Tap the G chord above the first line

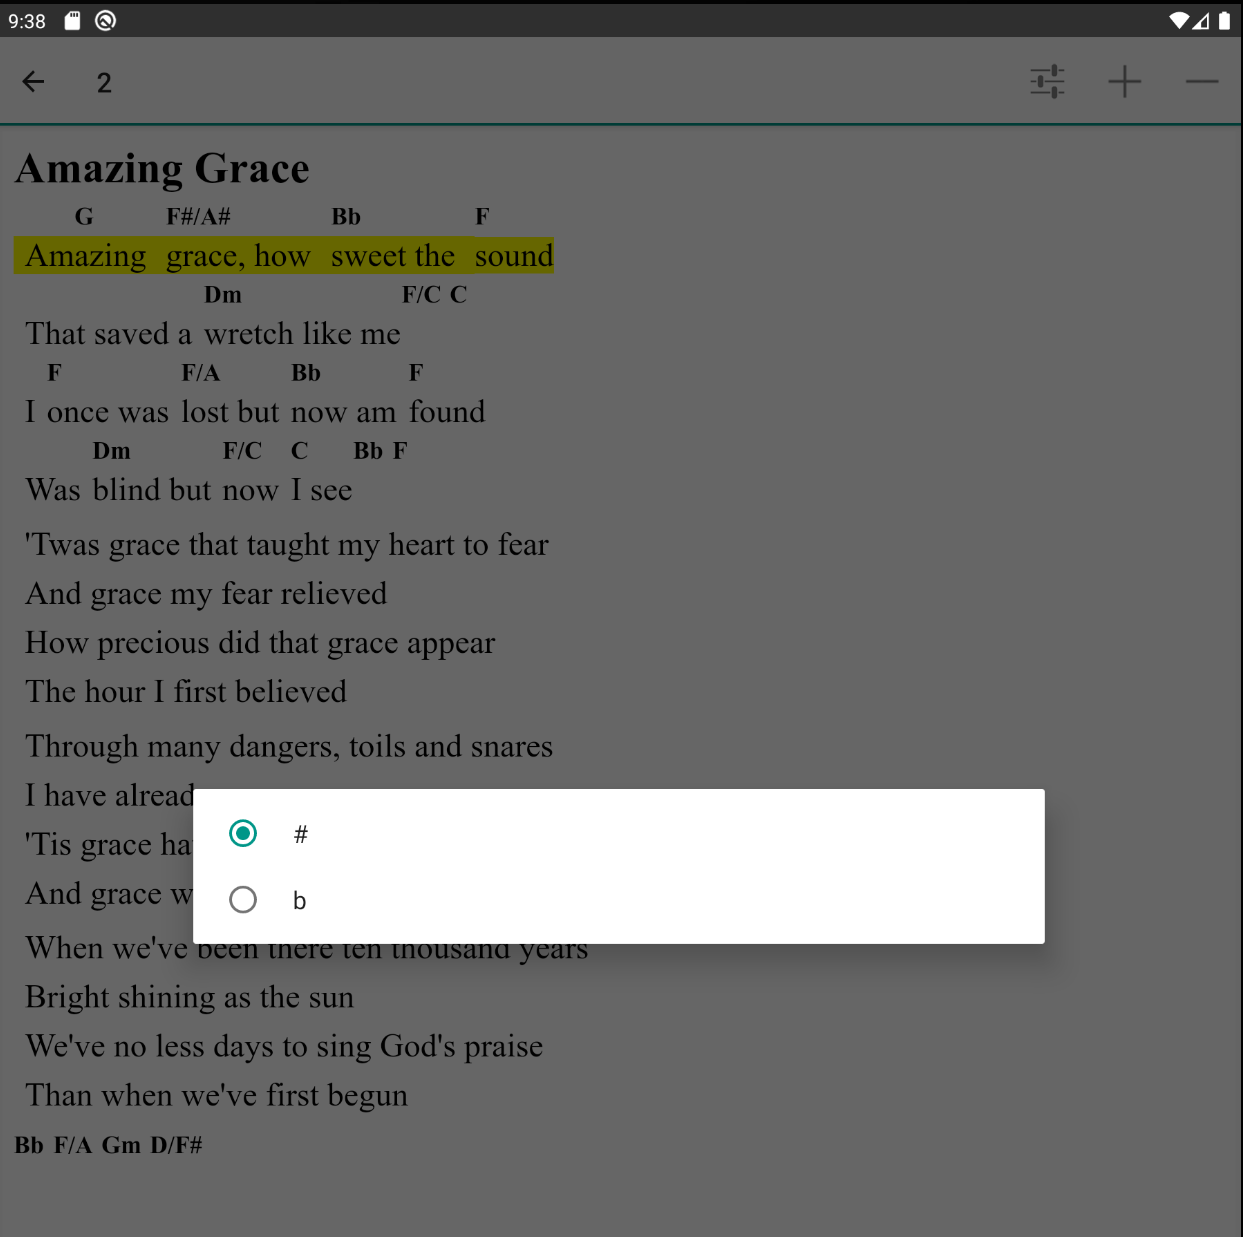click(x=84, y=216)
